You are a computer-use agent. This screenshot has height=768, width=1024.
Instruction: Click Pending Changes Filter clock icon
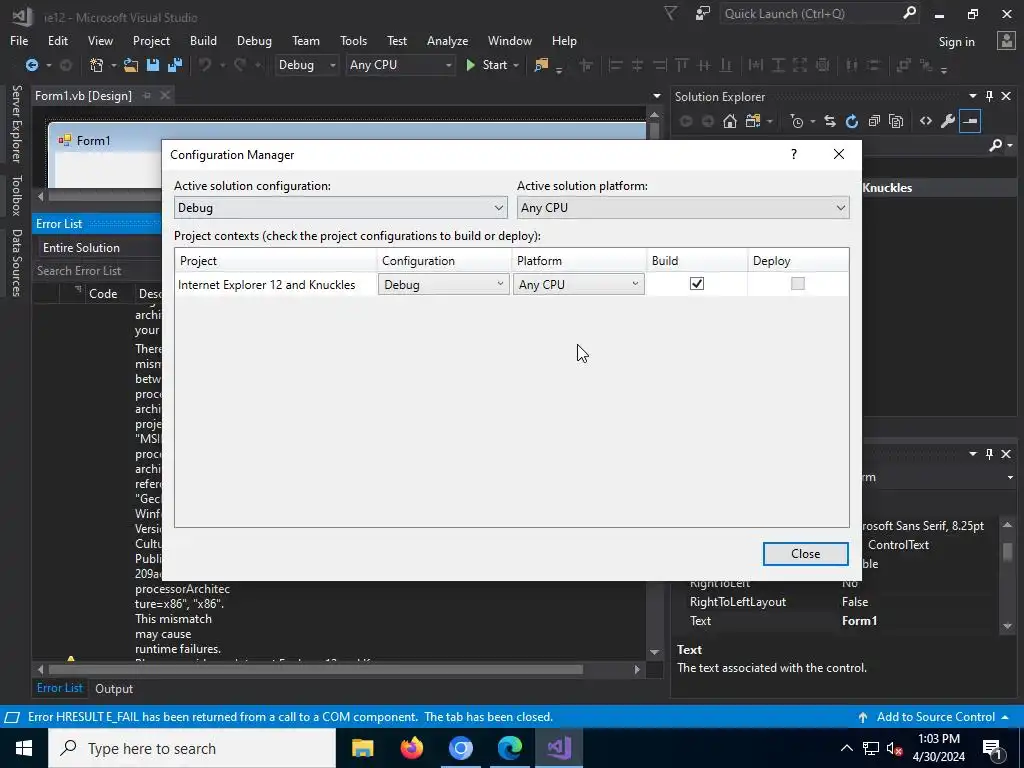pos(797,121)
